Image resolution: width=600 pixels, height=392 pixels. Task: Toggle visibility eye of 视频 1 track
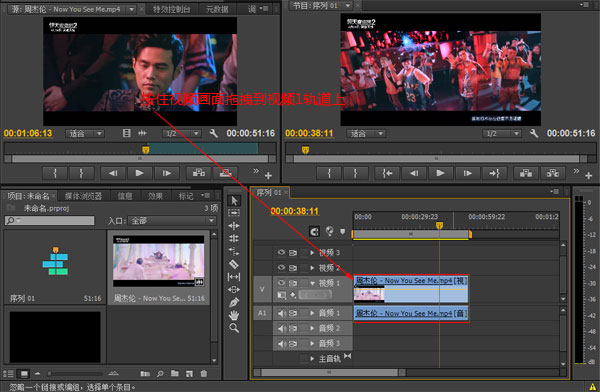(x=281, y=283)
